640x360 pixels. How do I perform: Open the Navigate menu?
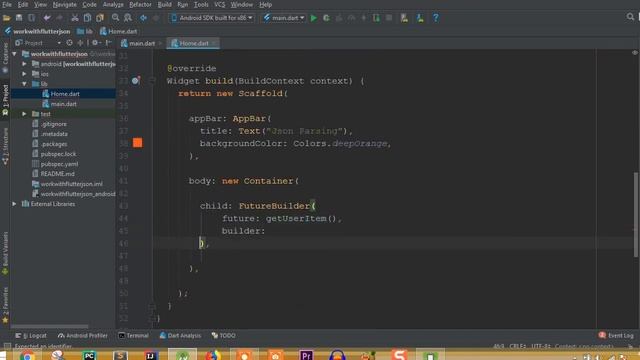tap(64, 4)
